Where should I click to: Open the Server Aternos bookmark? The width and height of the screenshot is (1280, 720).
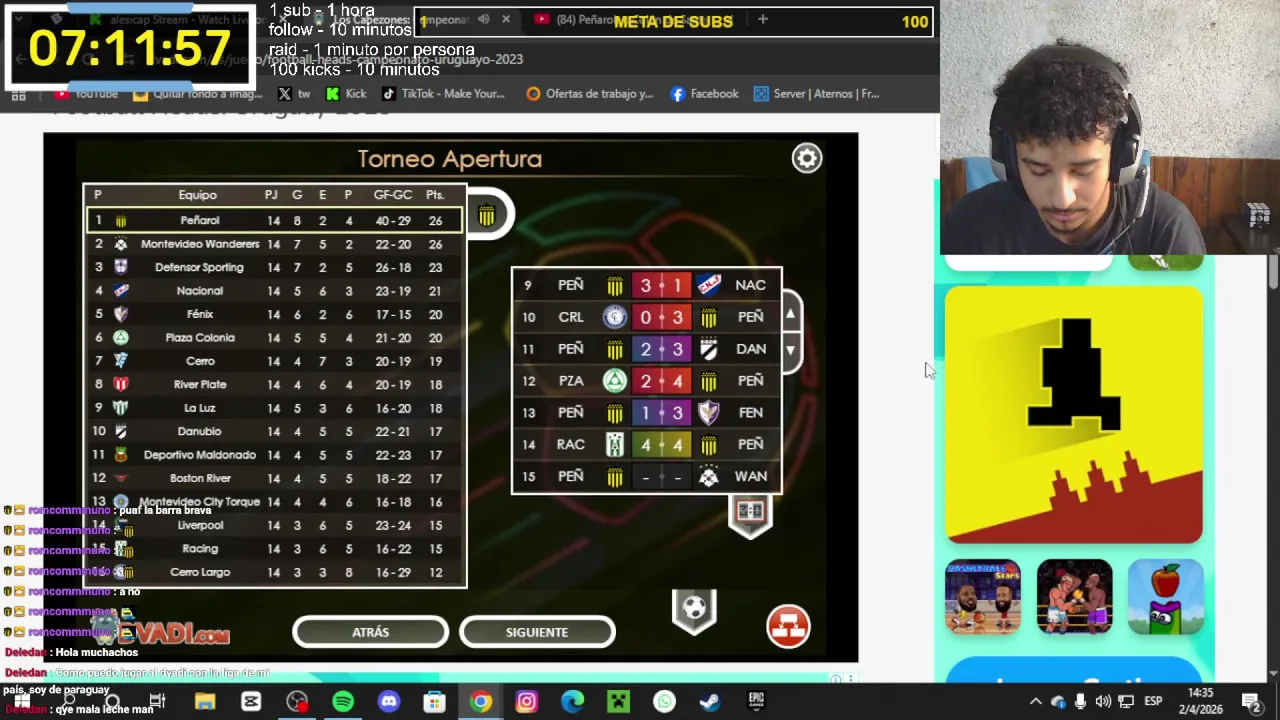[x=816, y=94]
